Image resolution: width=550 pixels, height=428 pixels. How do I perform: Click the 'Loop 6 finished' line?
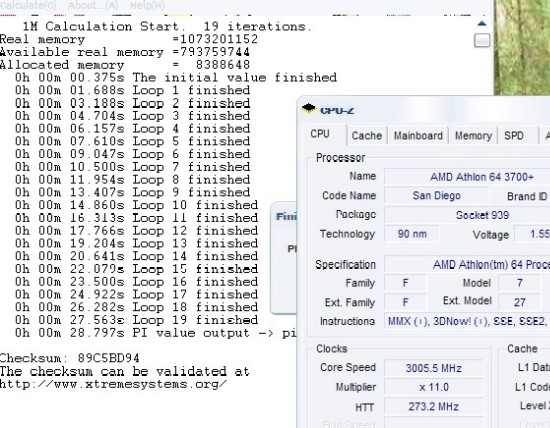[133, 154]
